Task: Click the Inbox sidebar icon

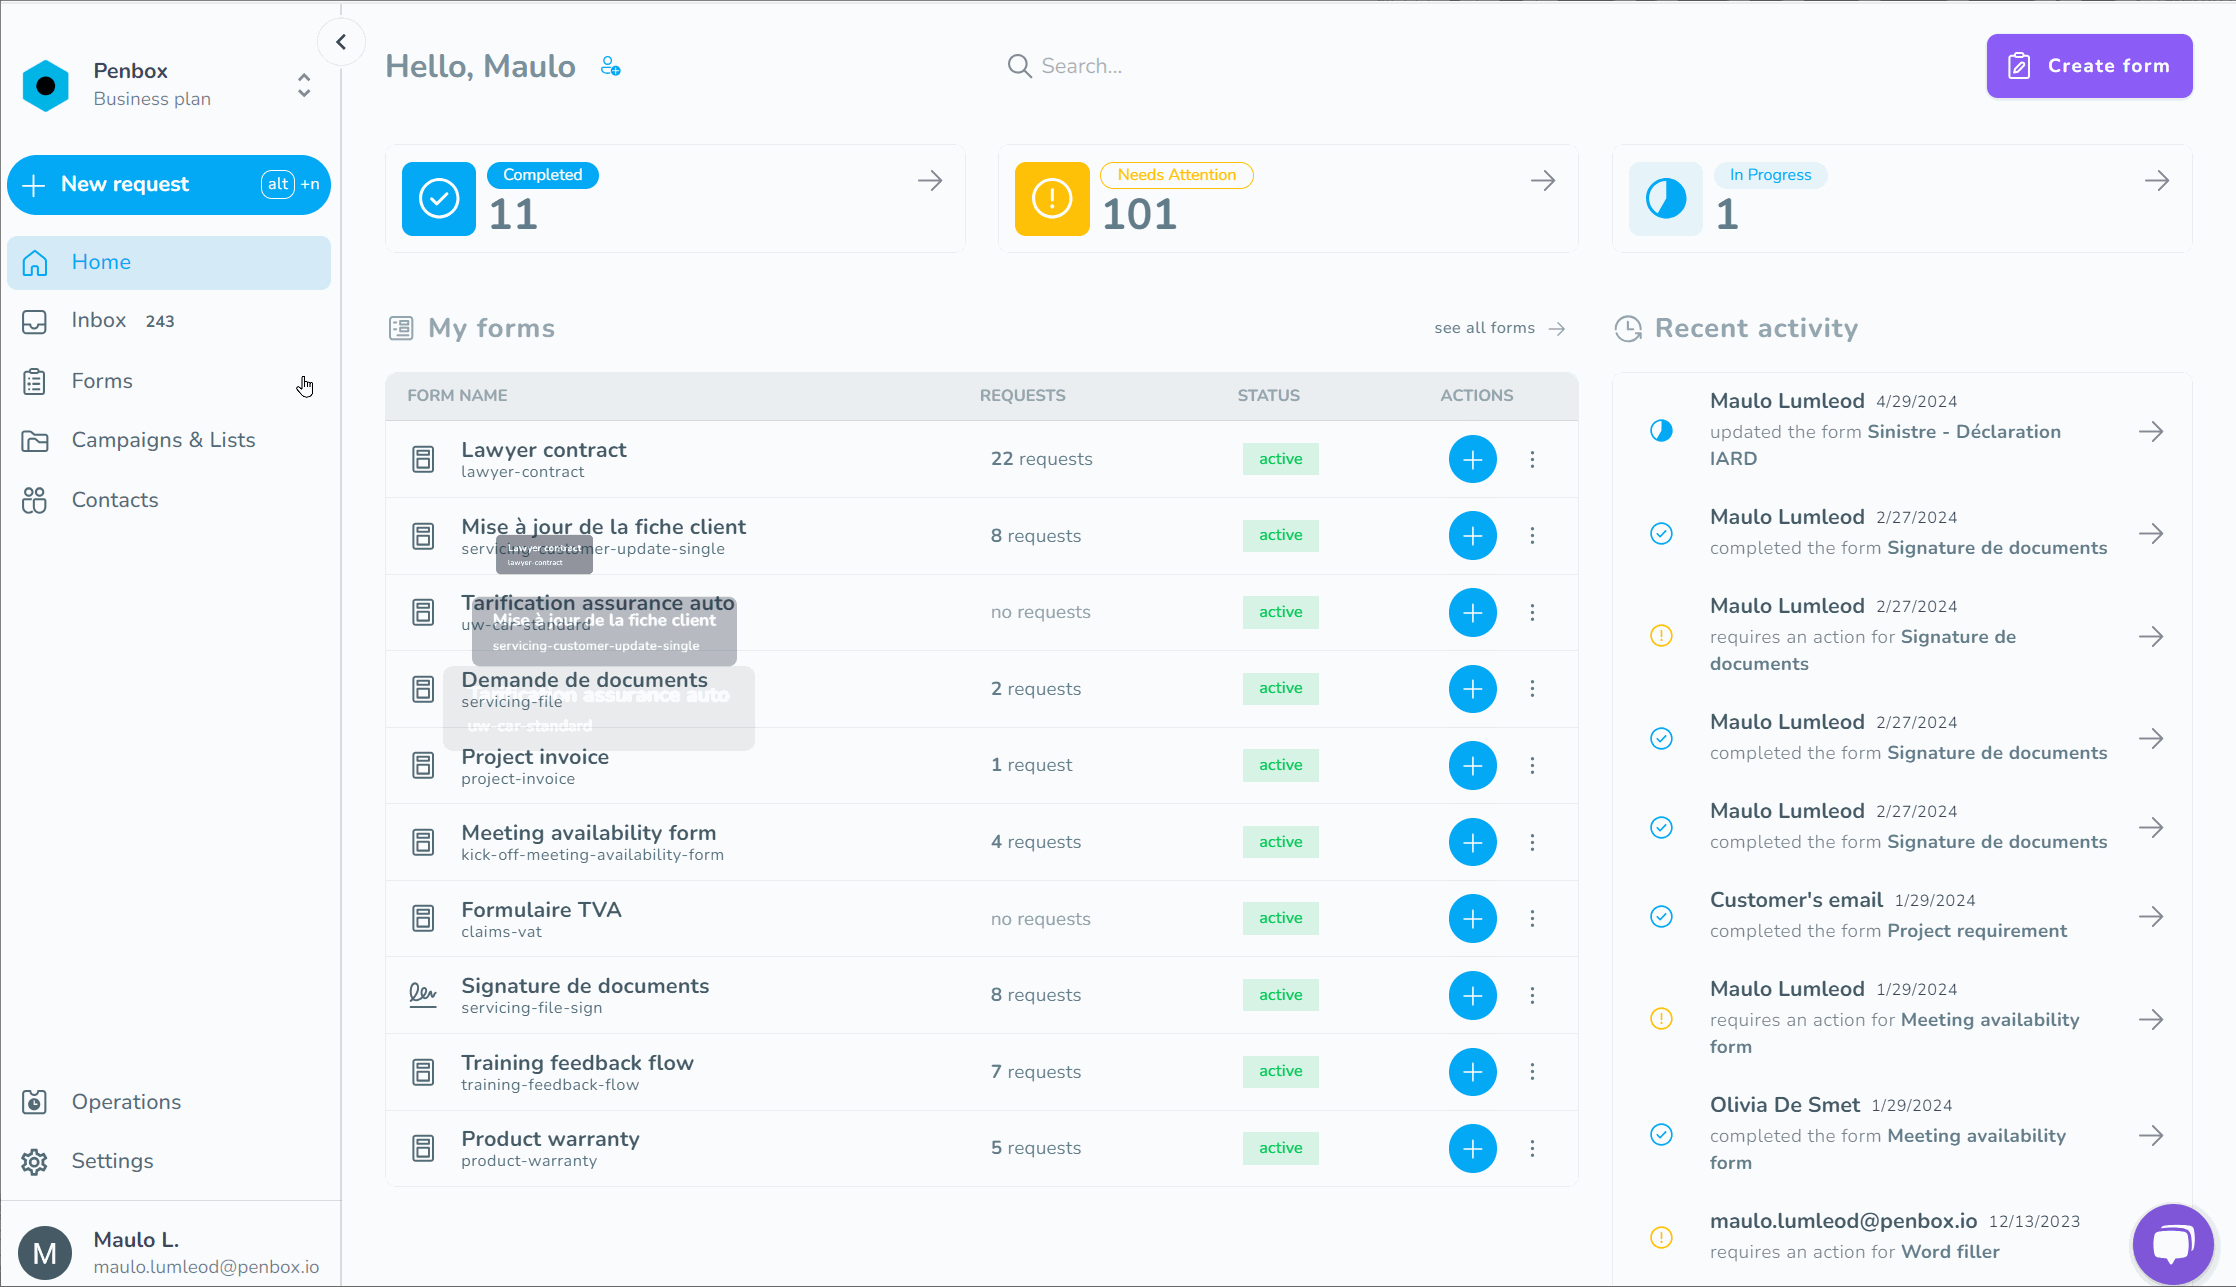Action: click(x=37, y=319)
